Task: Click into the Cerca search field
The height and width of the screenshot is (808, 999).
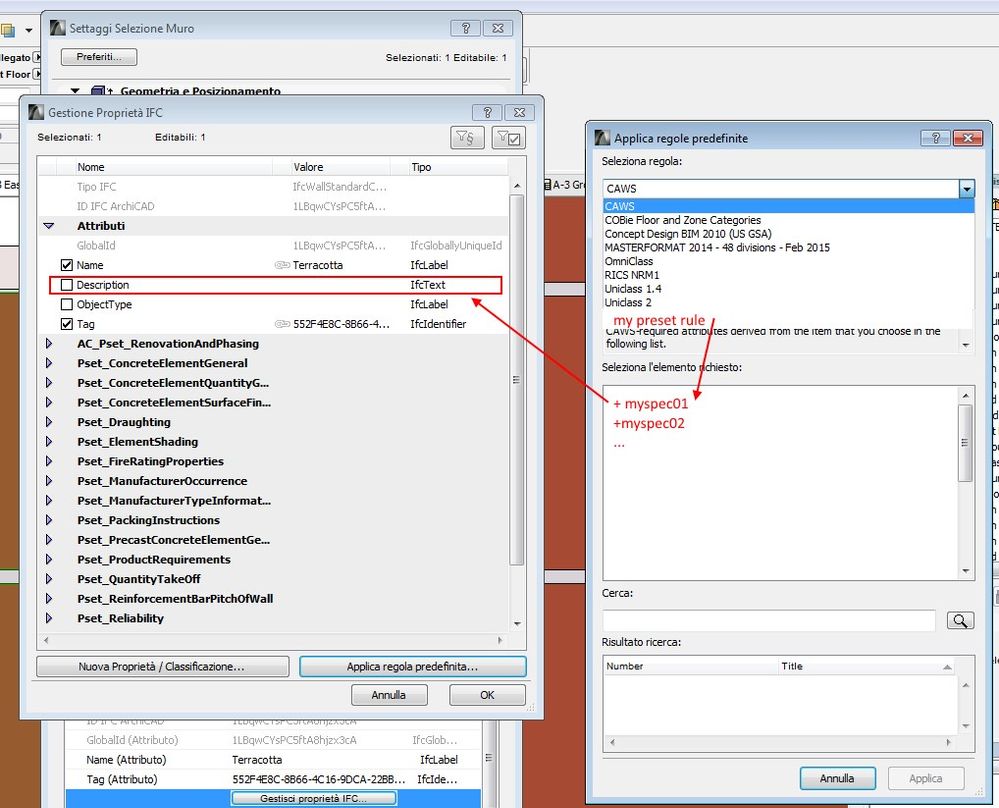Action: (768, 620)
